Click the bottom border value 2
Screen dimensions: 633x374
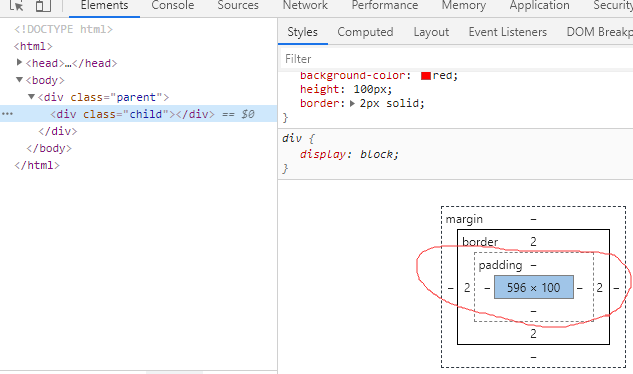(x=533, y=334)
